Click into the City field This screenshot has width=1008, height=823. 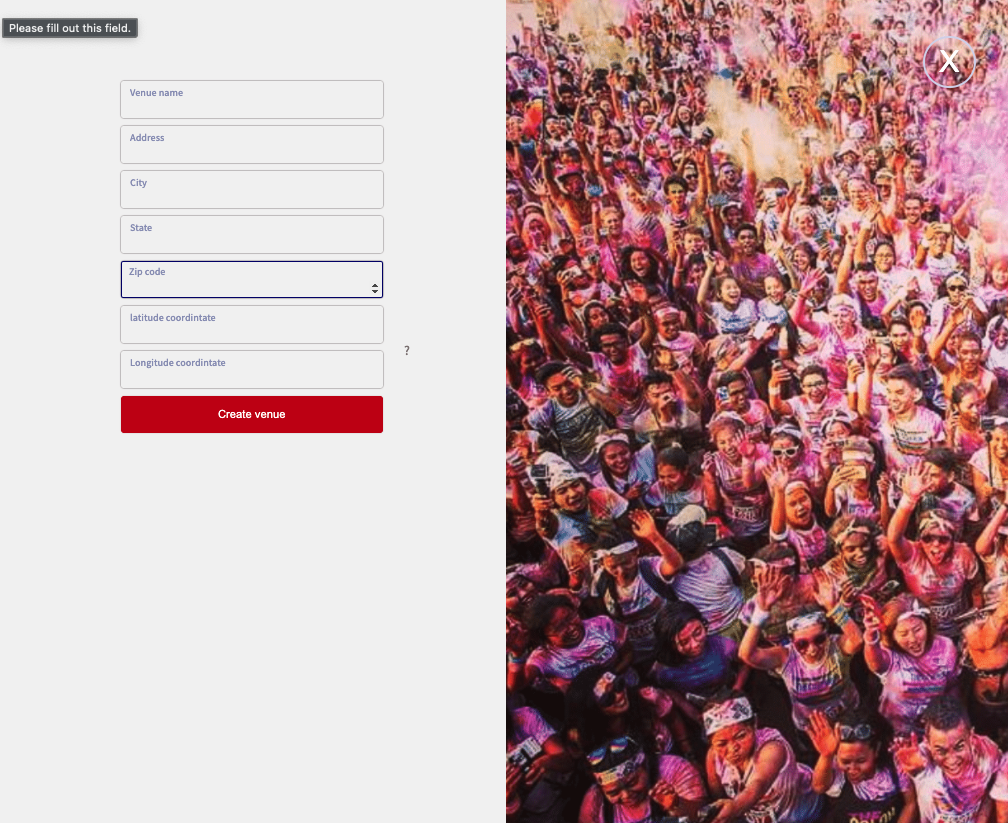tap(252, 189)
